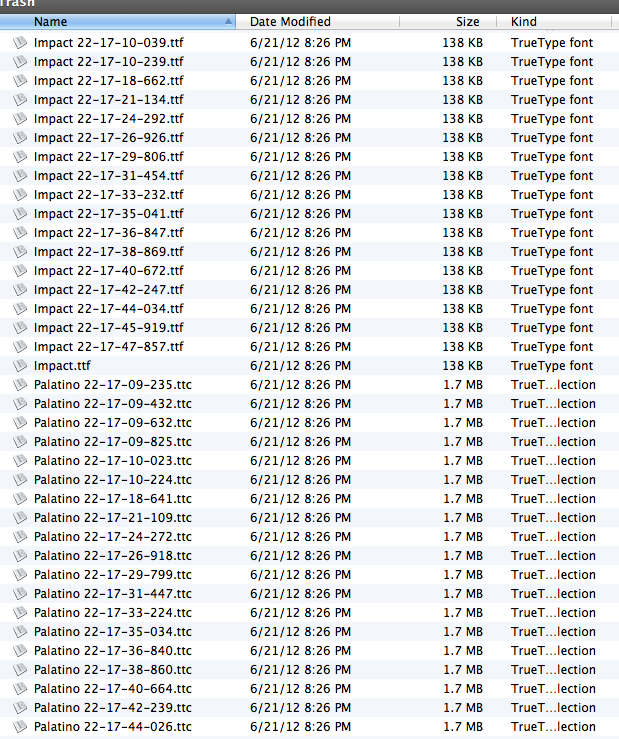
Task: Select file name Impact 22-17-47-857.ttf
Action: point(109,347)
